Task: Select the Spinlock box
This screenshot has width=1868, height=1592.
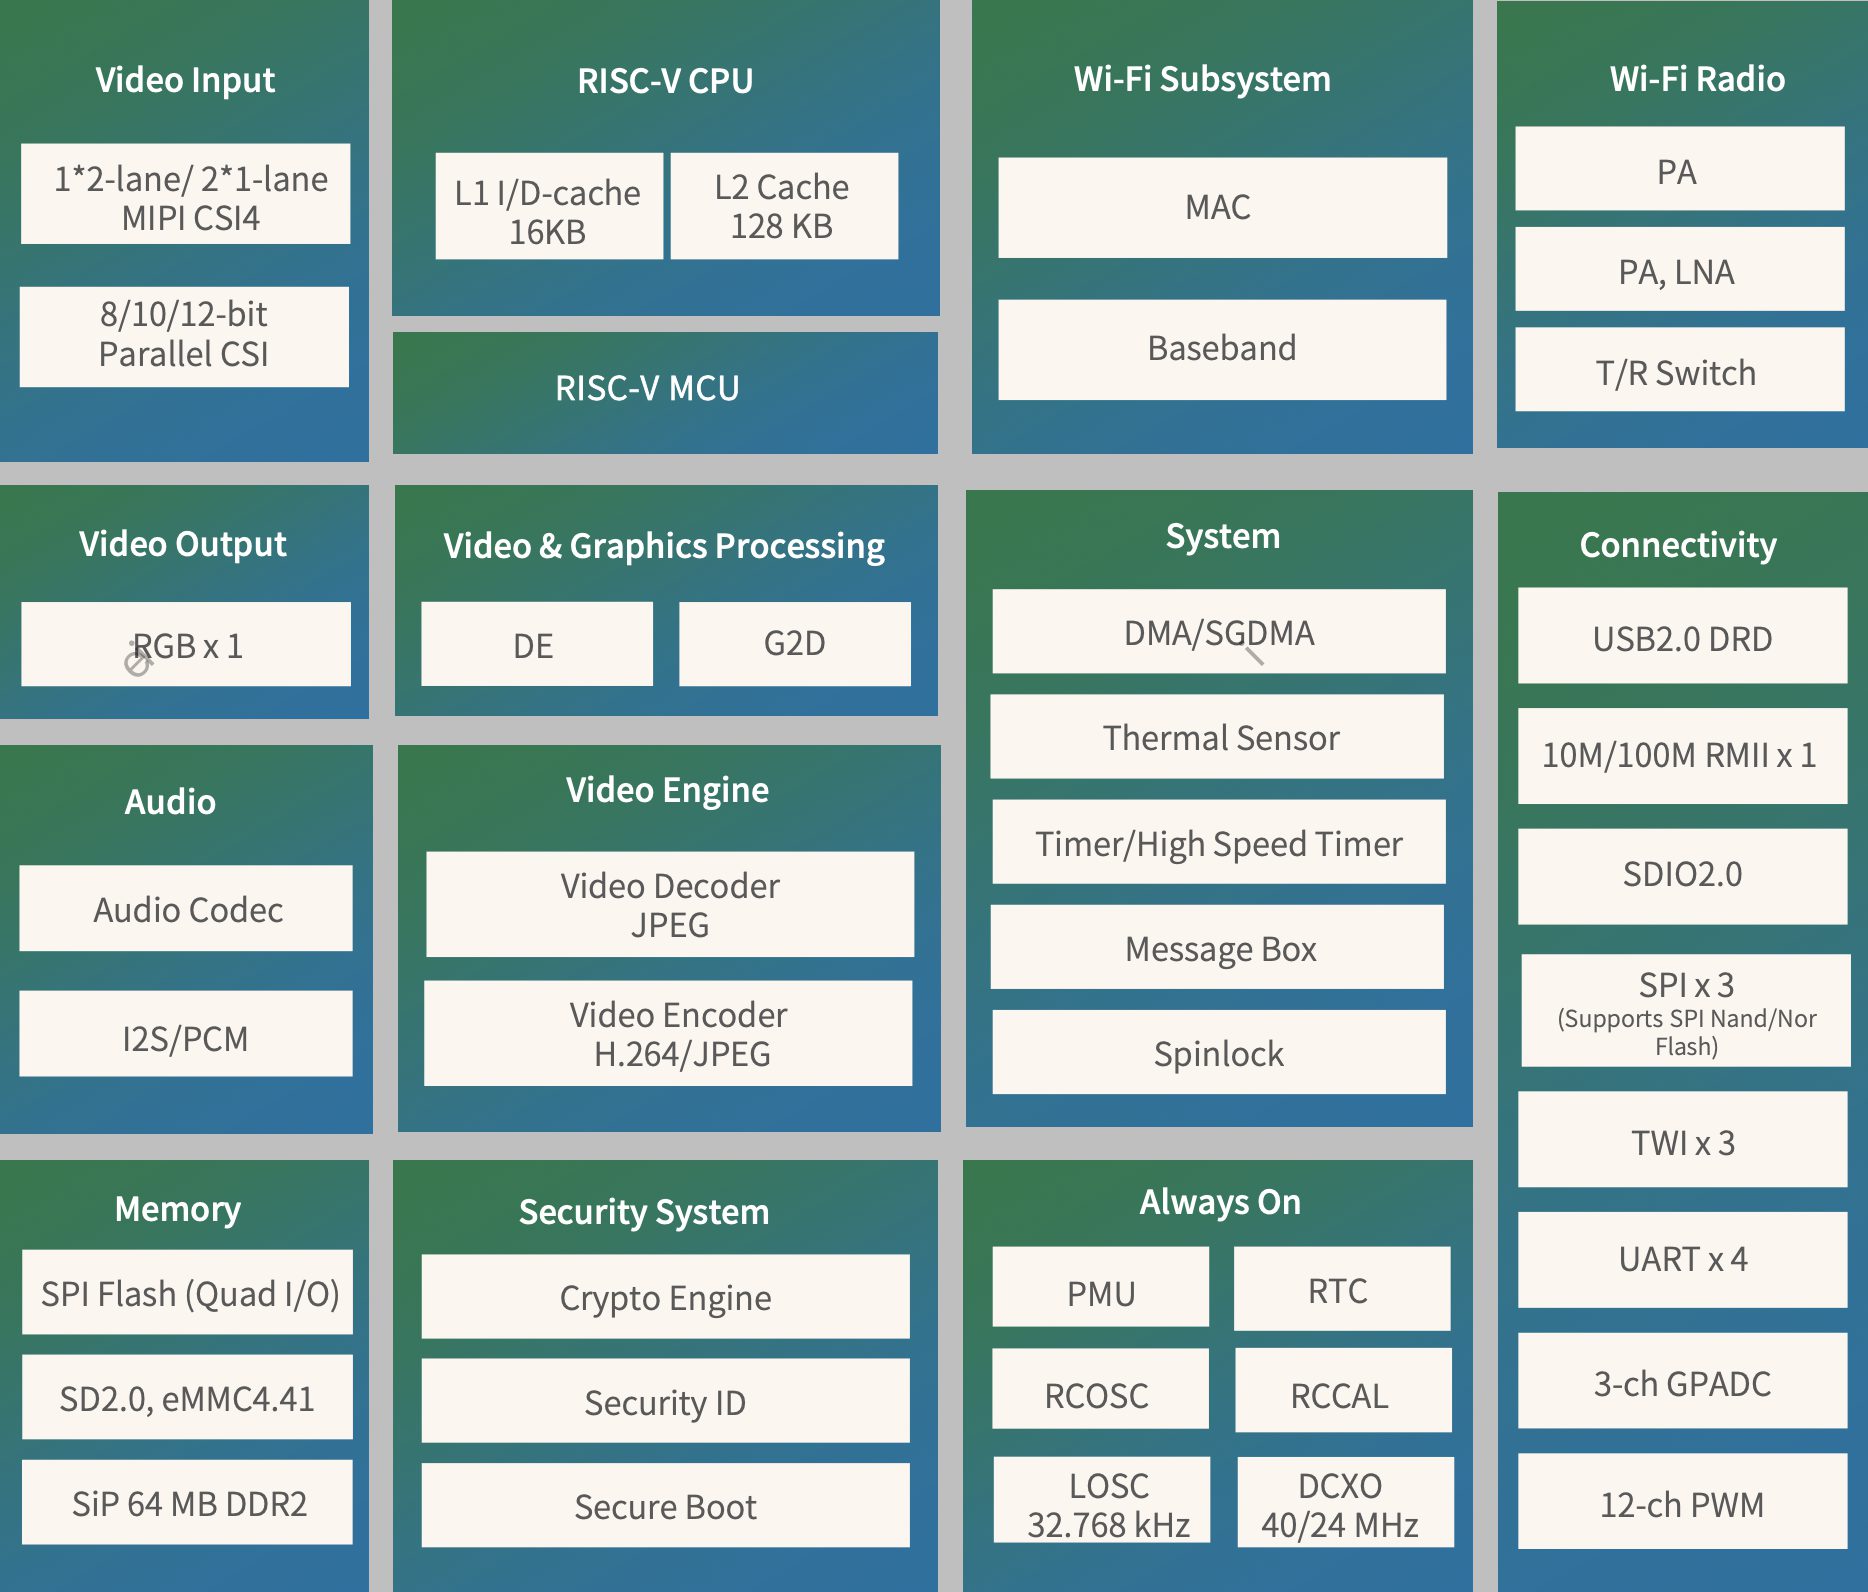Action: coord(1218,1053)
